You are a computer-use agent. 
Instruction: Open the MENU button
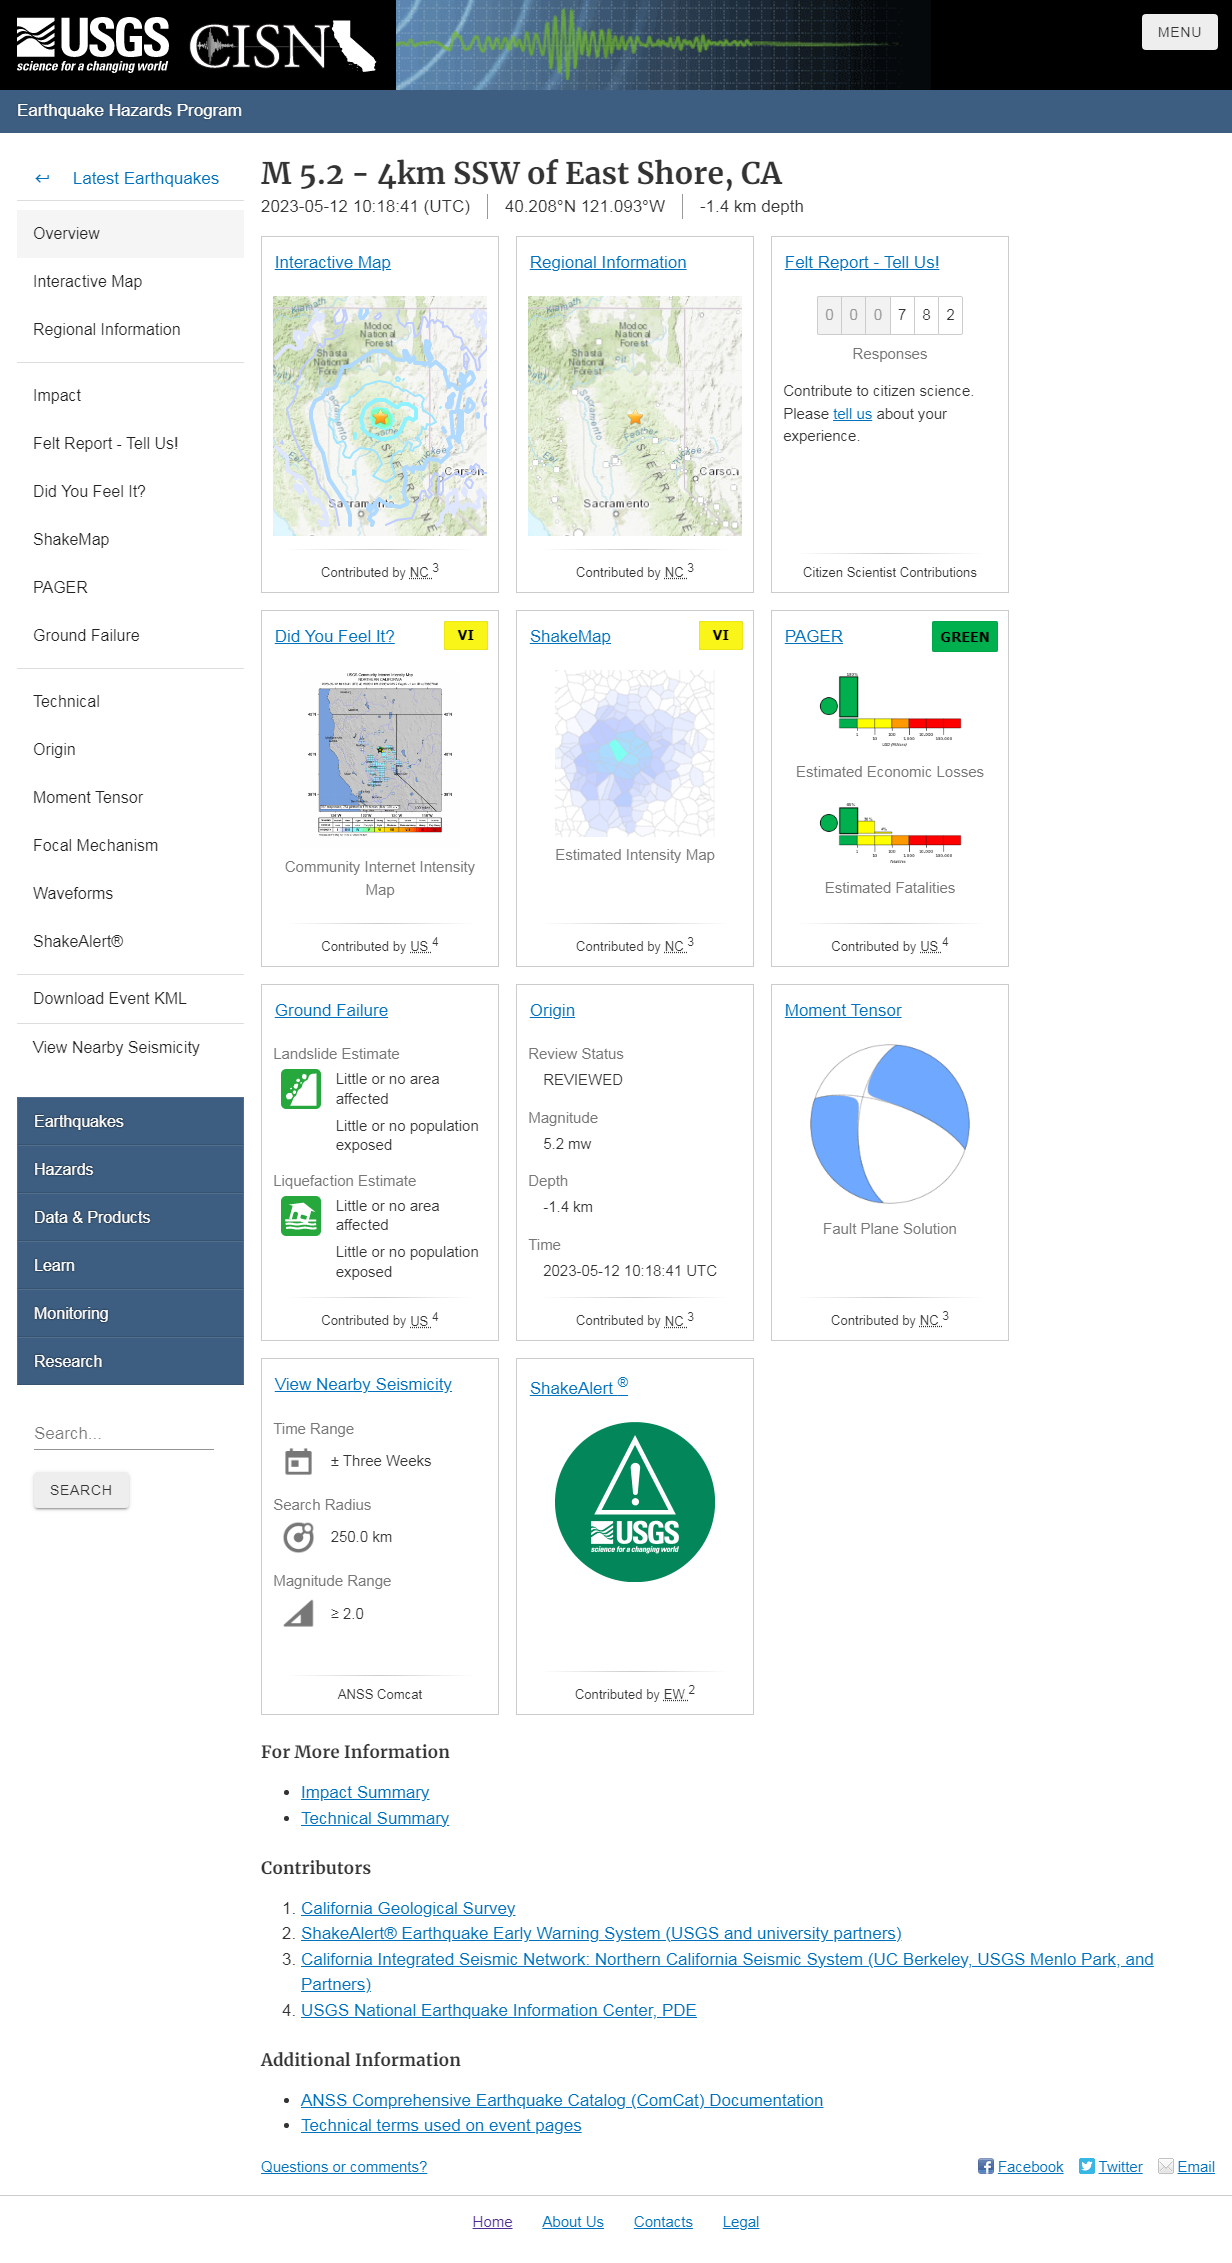(x=1180, y=32)
